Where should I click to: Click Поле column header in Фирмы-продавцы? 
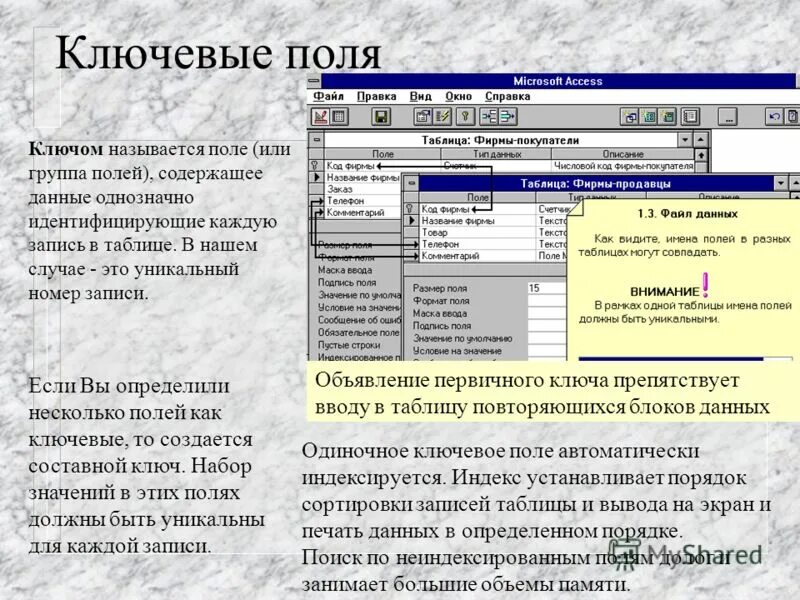coord(478,197)
